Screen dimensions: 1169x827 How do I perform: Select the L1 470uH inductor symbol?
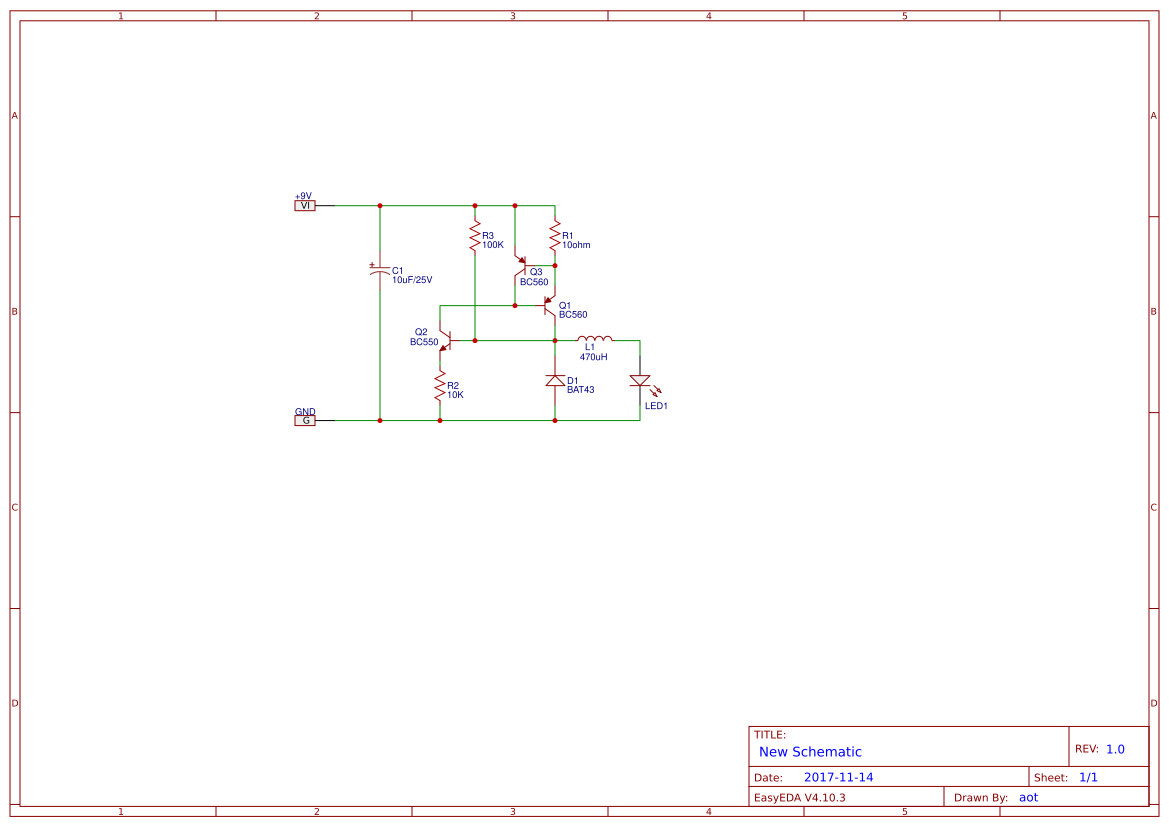click(593, 339)
